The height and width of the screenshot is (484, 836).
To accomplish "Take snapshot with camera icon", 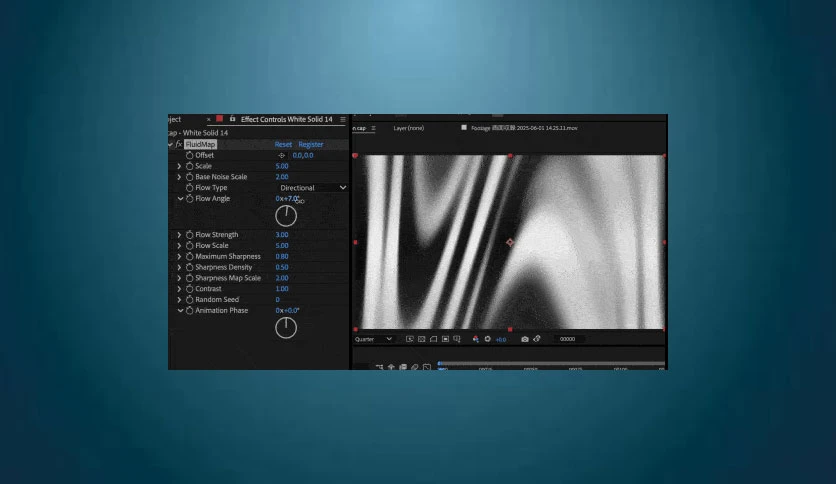I will click(x=525, y=339).
